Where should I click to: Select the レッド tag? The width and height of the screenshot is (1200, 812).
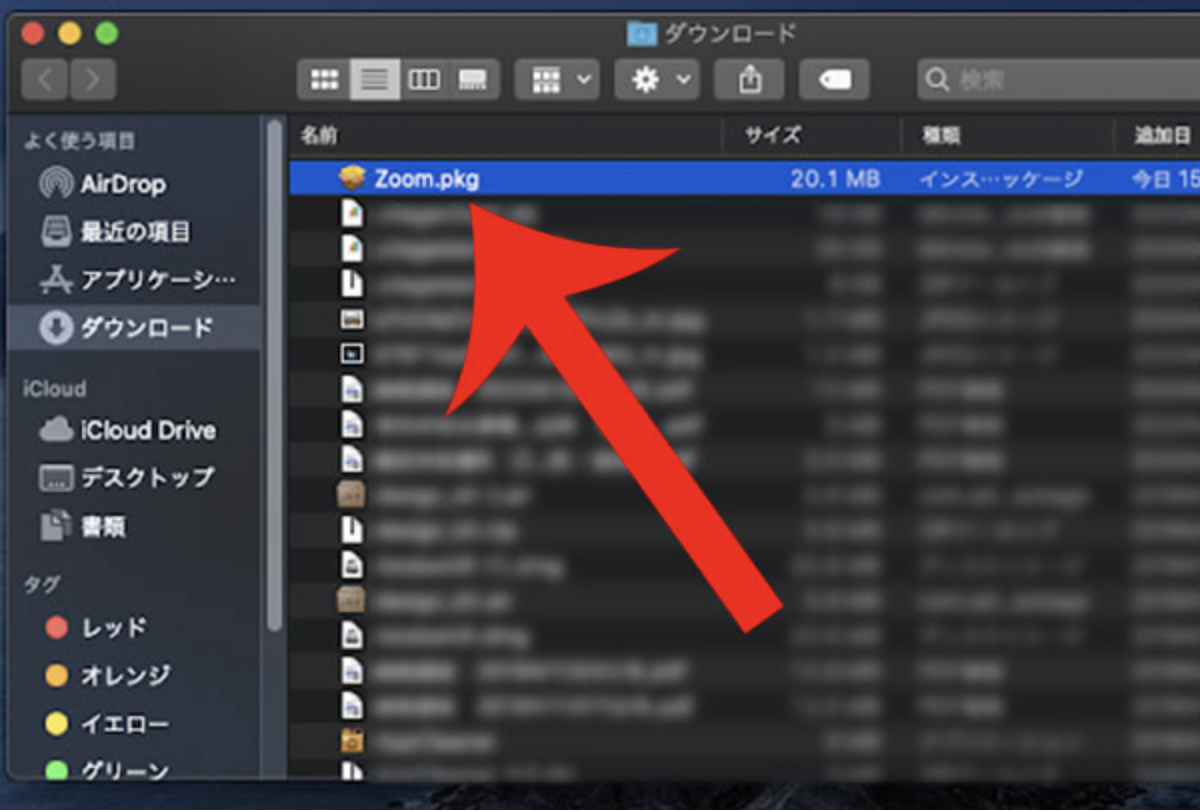(113, 628)
